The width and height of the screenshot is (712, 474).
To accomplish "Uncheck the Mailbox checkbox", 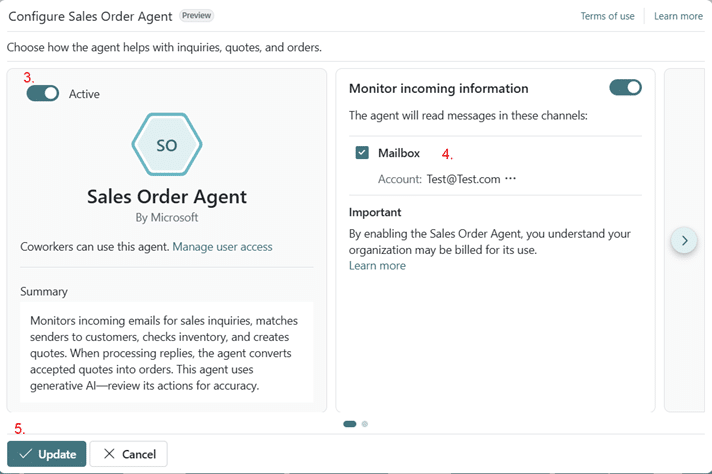I will tap(362, 153).
